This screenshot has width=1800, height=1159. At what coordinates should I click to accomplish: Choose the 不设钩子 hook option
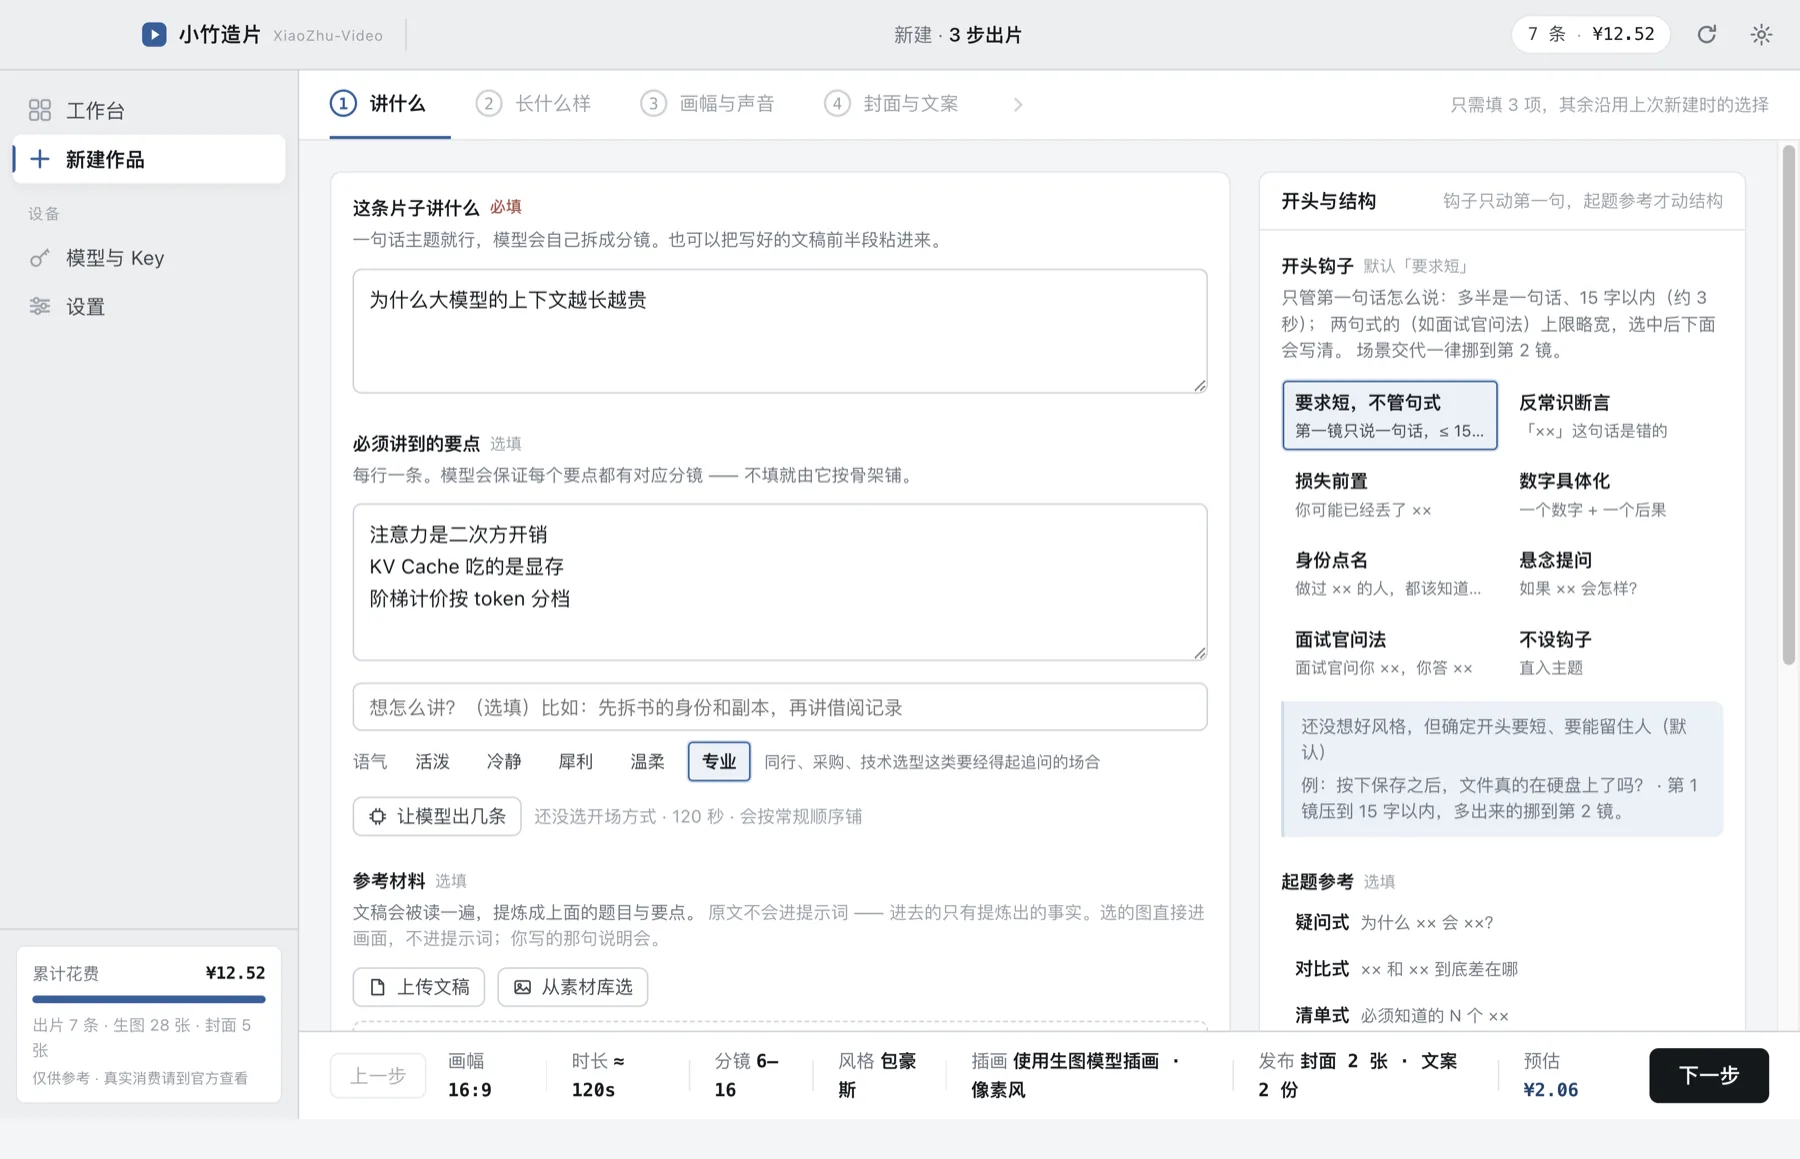[x=1613, y=652]
